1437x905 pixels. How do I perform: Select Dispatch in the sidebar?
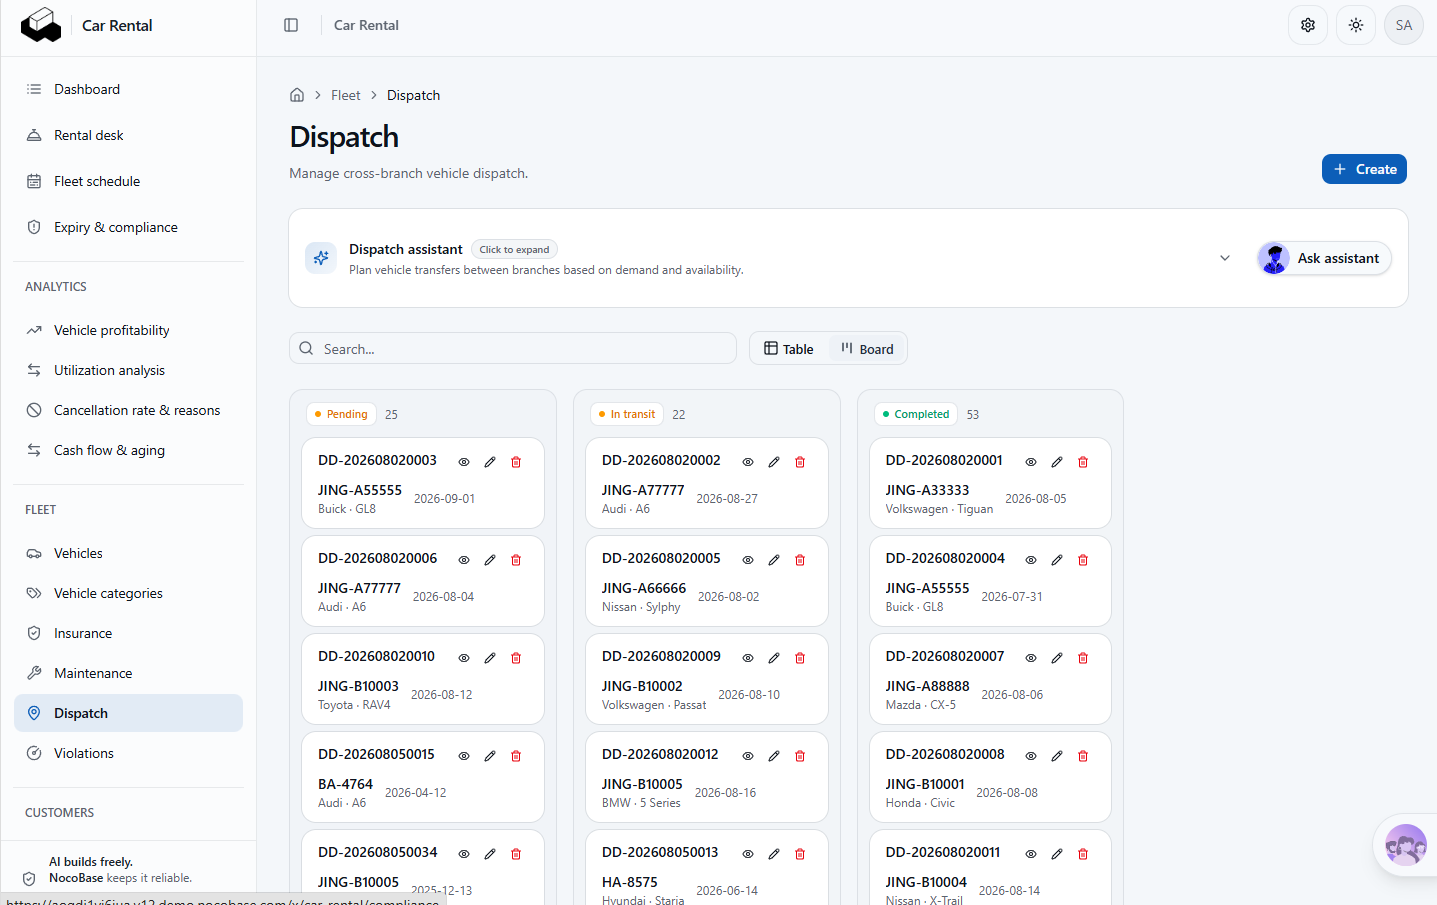[x=129, y=713]
